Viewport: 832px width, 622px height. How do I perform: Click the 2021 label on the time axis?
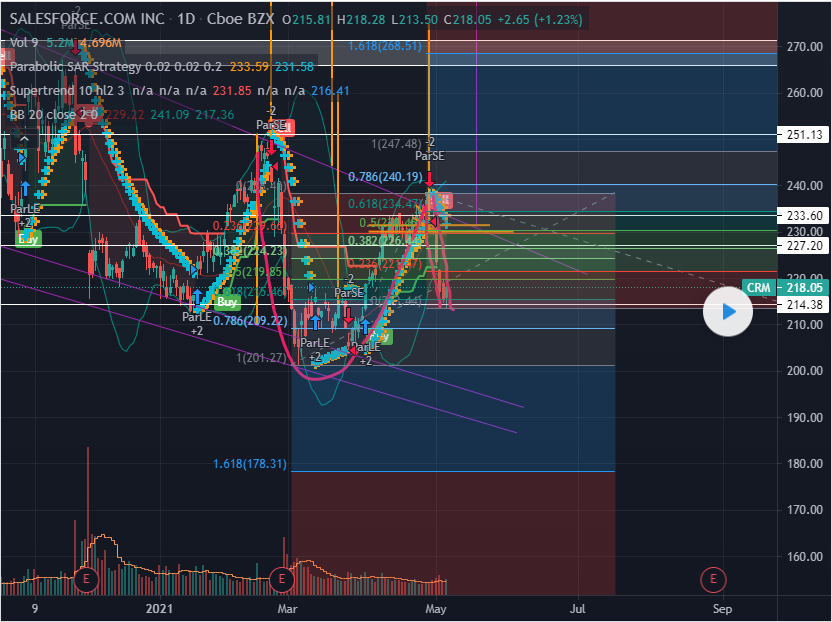159,608
